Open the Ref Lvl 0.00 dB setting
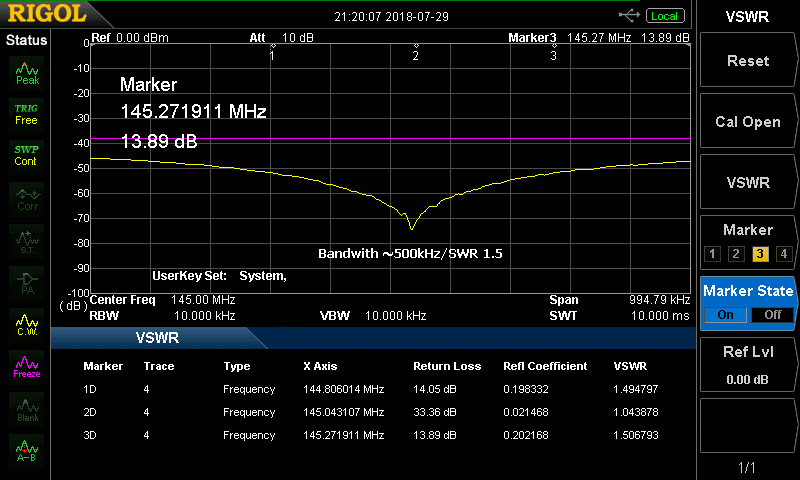This screenshot has height=480, width=800. pyautogui.click(x=748, y=364)
